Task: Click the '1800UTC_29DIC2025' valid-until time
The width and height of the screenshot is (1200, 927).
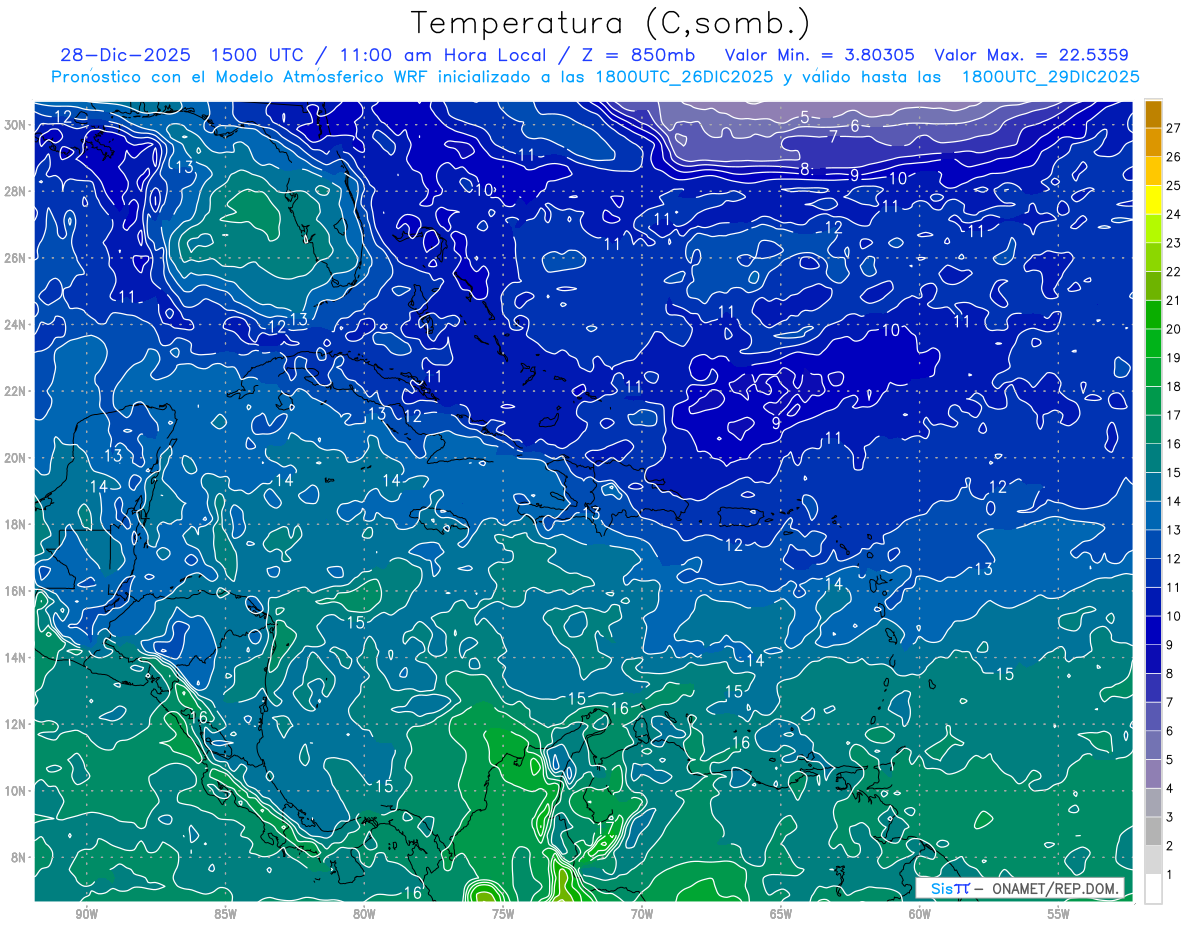Action: click(x=1050, y=77)
